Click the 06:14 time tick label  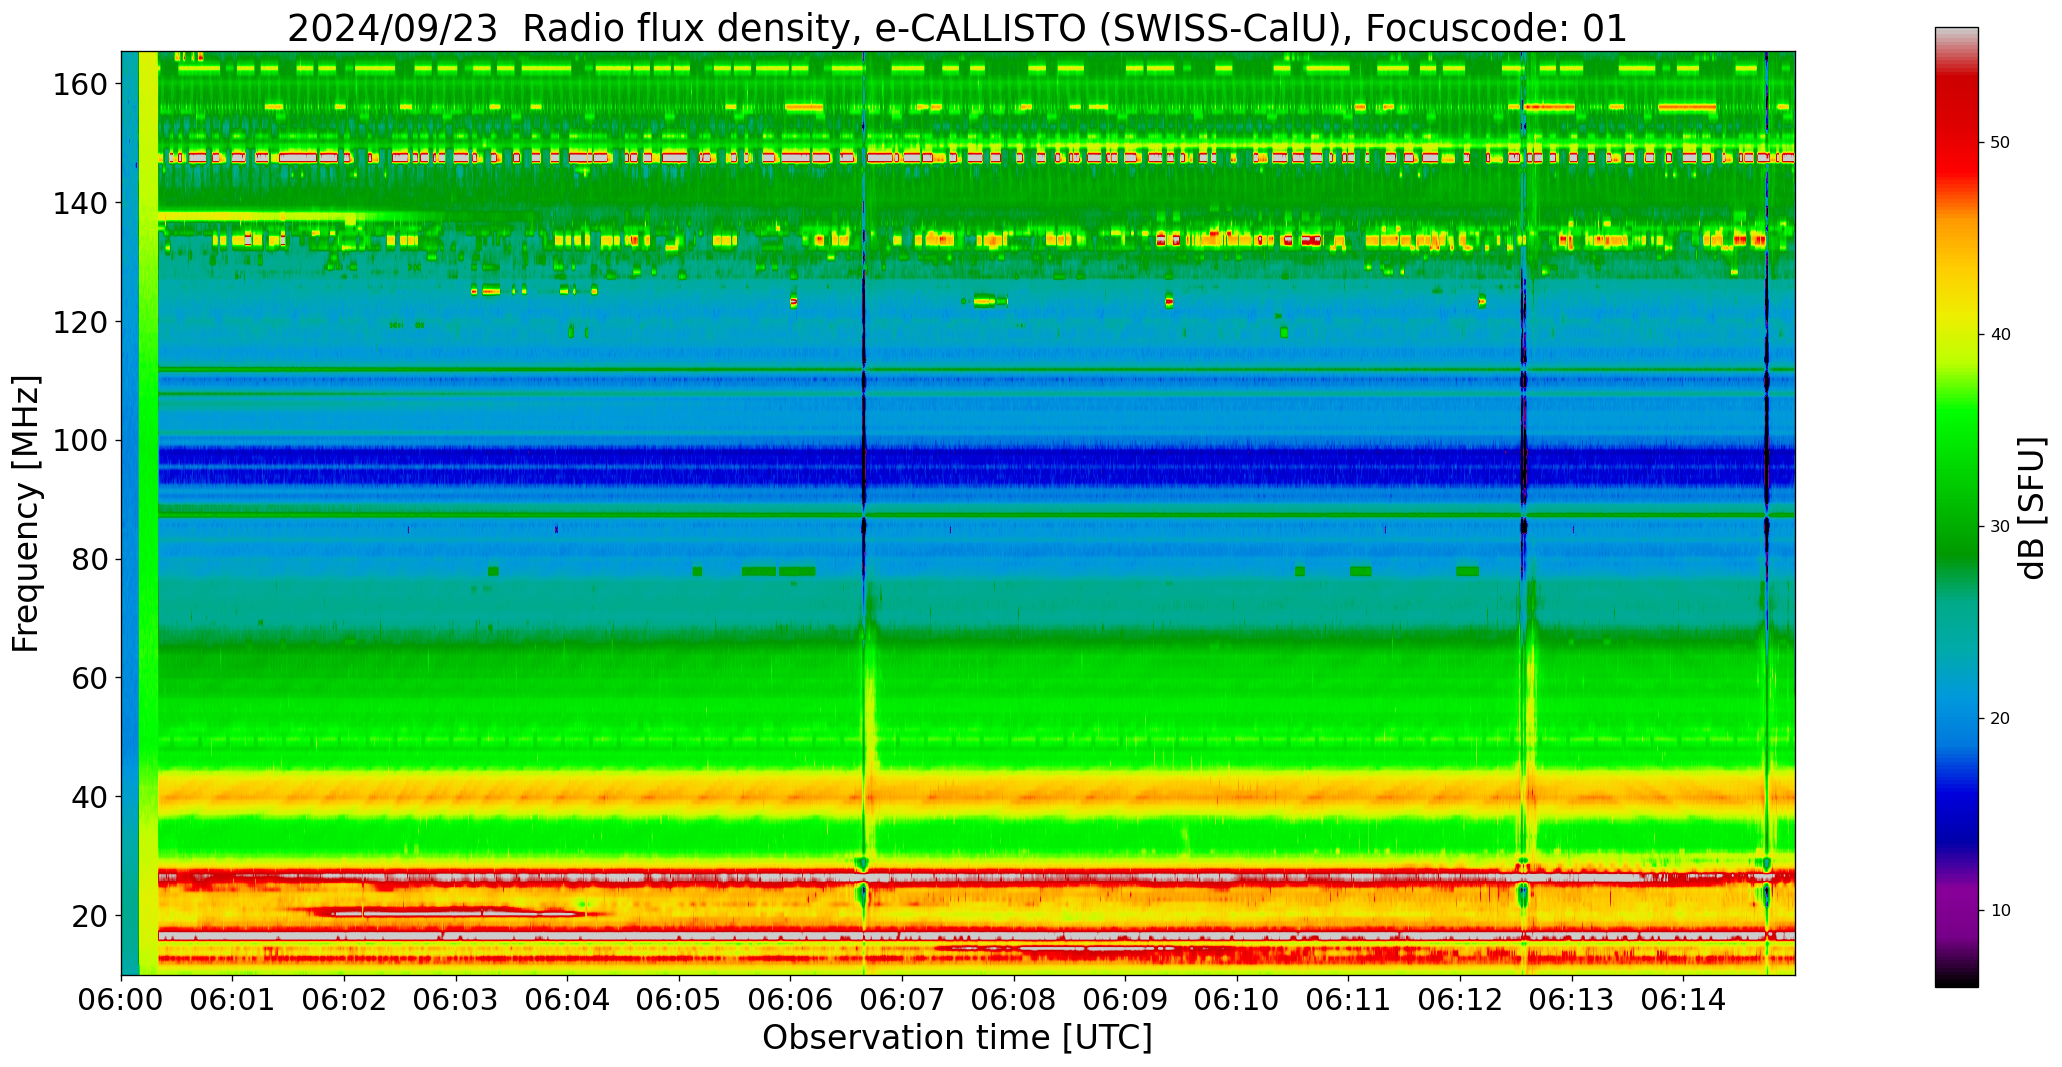click(x=1683, y=998)
